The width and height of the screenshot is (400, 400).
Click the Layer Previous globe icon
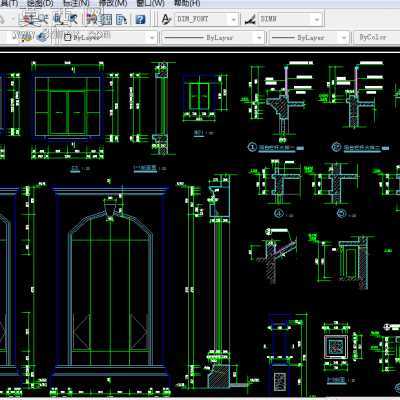click(42, 37)
